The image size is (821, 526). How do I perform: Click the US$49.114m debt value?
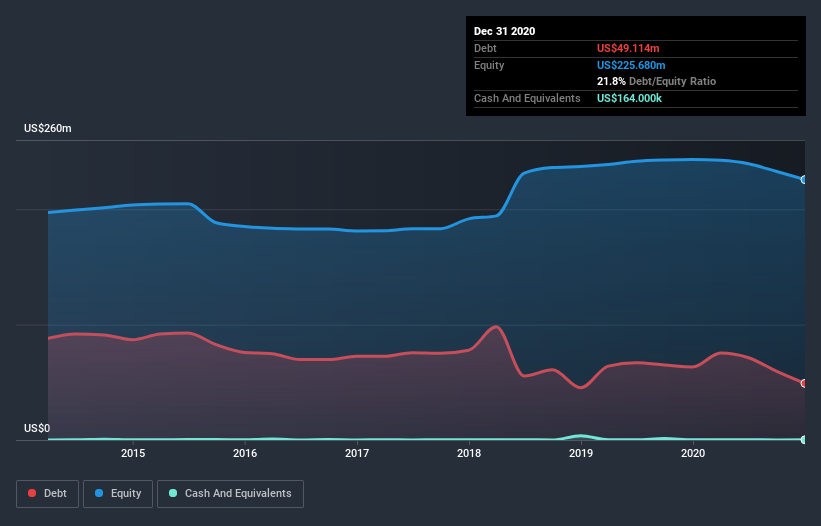tap(628, 48)
